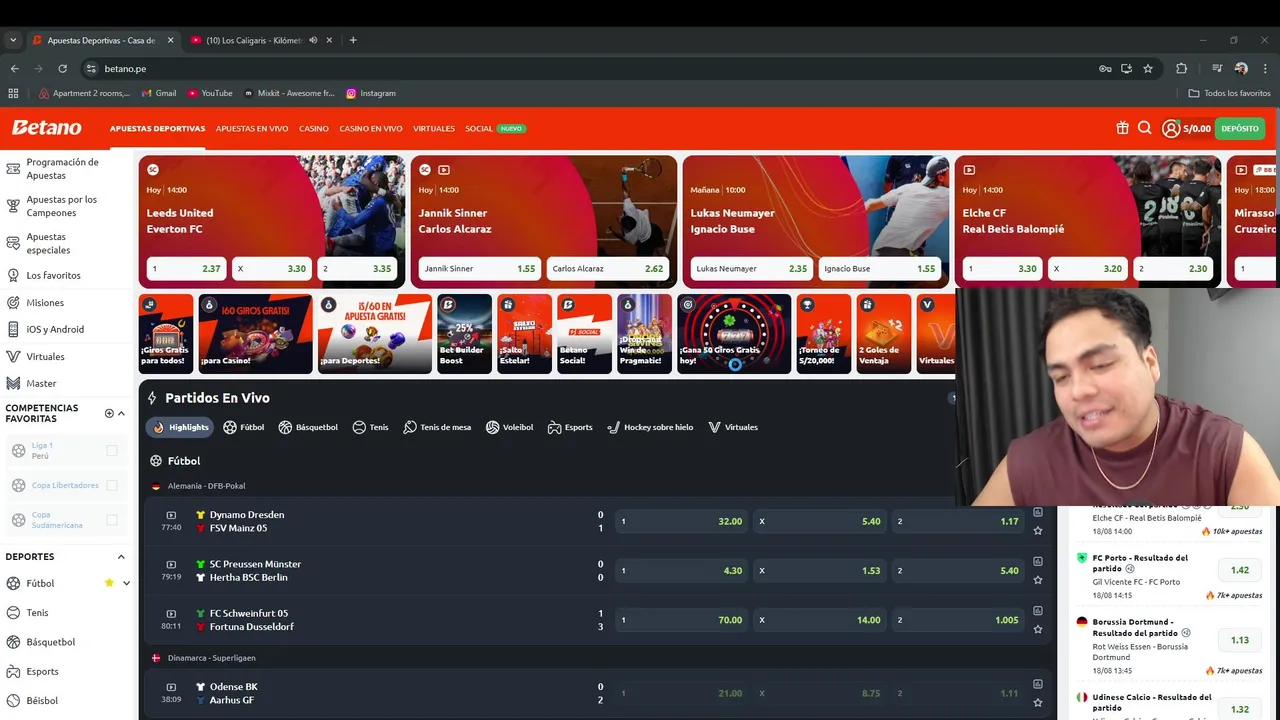Click the green Depósito button
The width and height of the screenshot is (1280, 720).
point(1240,128)
